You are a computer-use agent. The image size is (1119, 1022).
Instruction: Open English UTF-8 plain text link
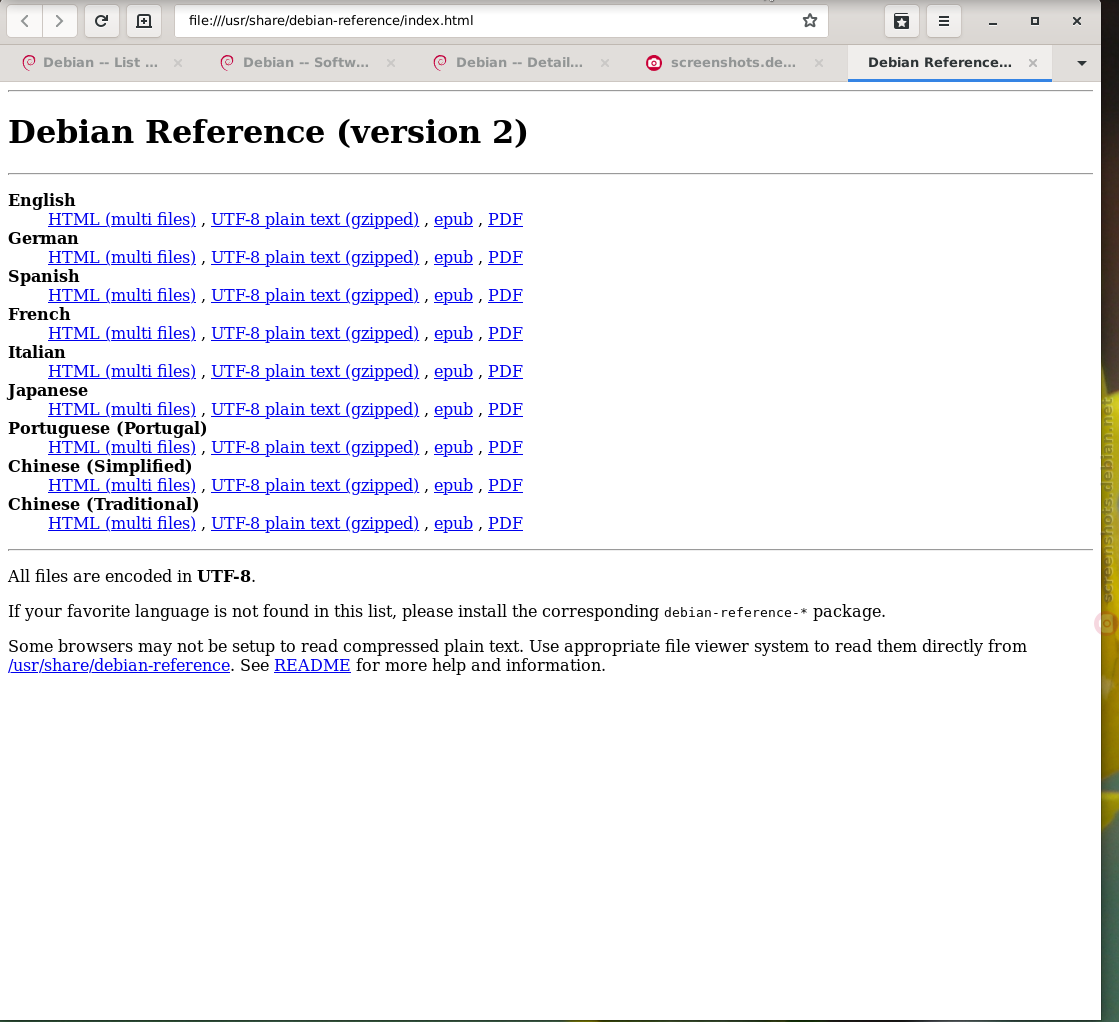(315, 219)
